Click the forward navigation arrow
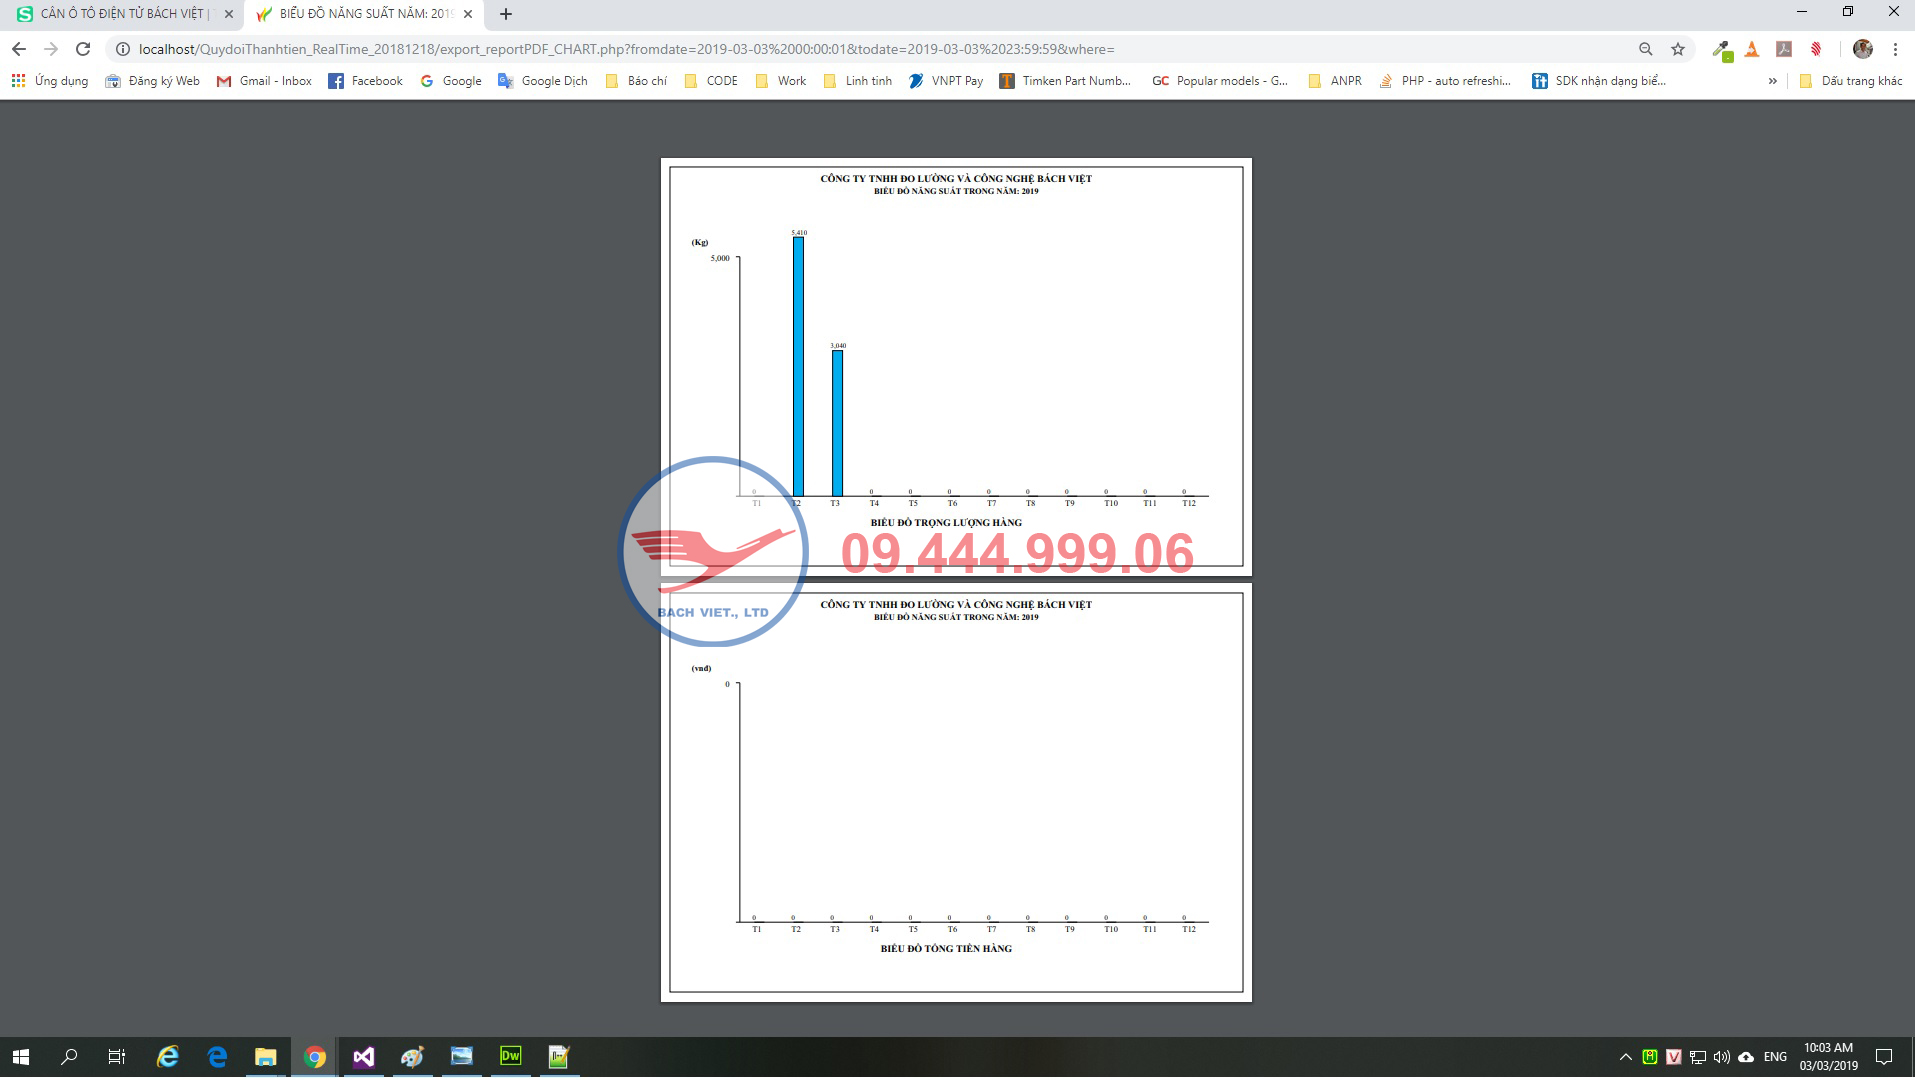This screenshot has width=1915, height=1080. click(x=51, y=49)
